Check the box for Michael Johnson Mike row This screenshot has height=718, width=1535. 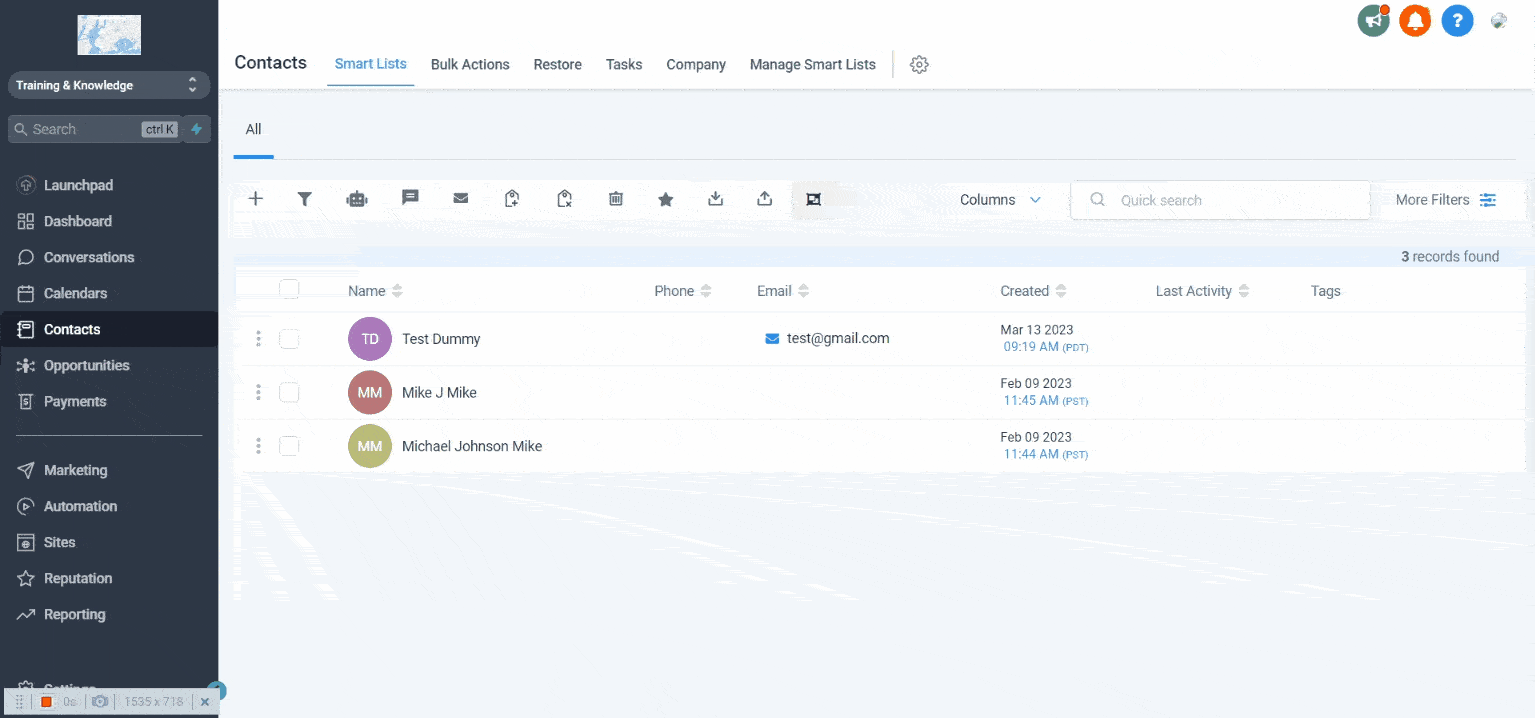point(289,446)
